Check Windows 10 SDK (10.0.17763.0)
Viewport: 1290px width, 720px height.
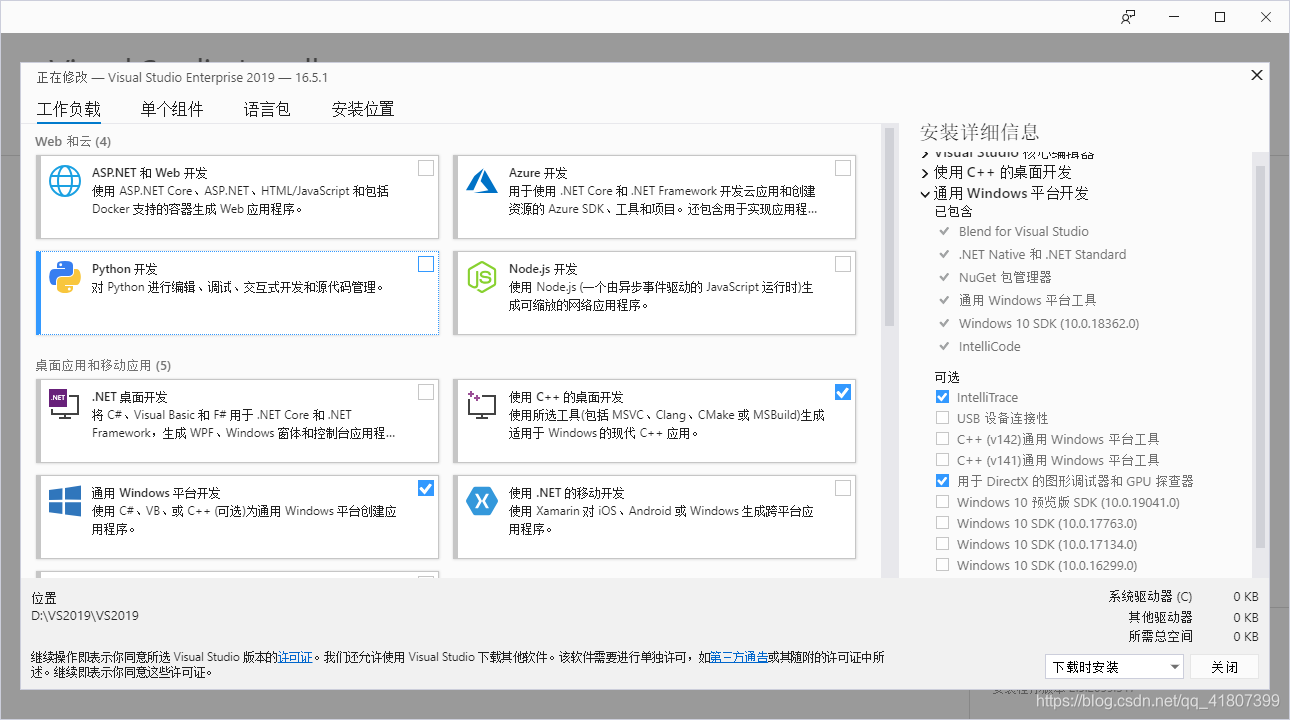click(x=943, y=523)
